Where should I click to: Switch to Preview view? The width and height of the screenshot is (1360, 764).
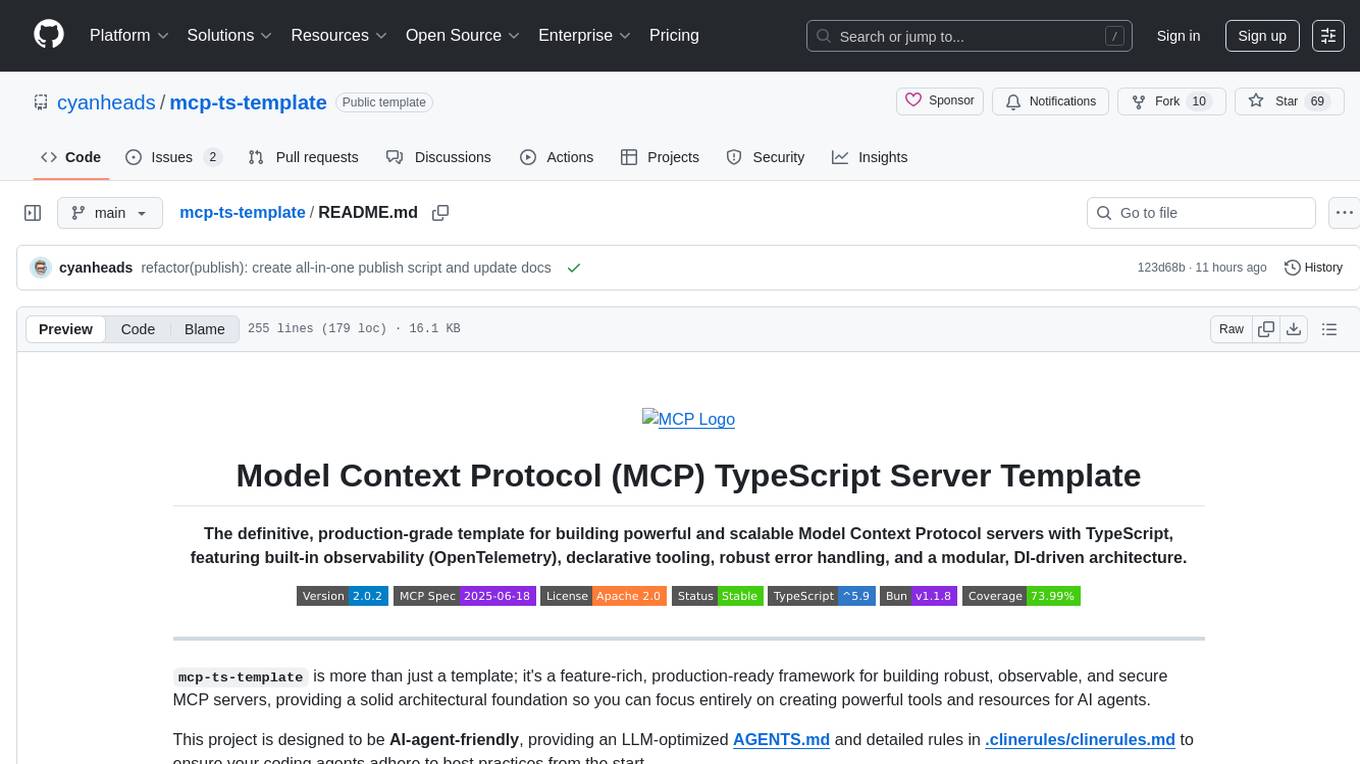pyautogui.click(x=66, y=329)
